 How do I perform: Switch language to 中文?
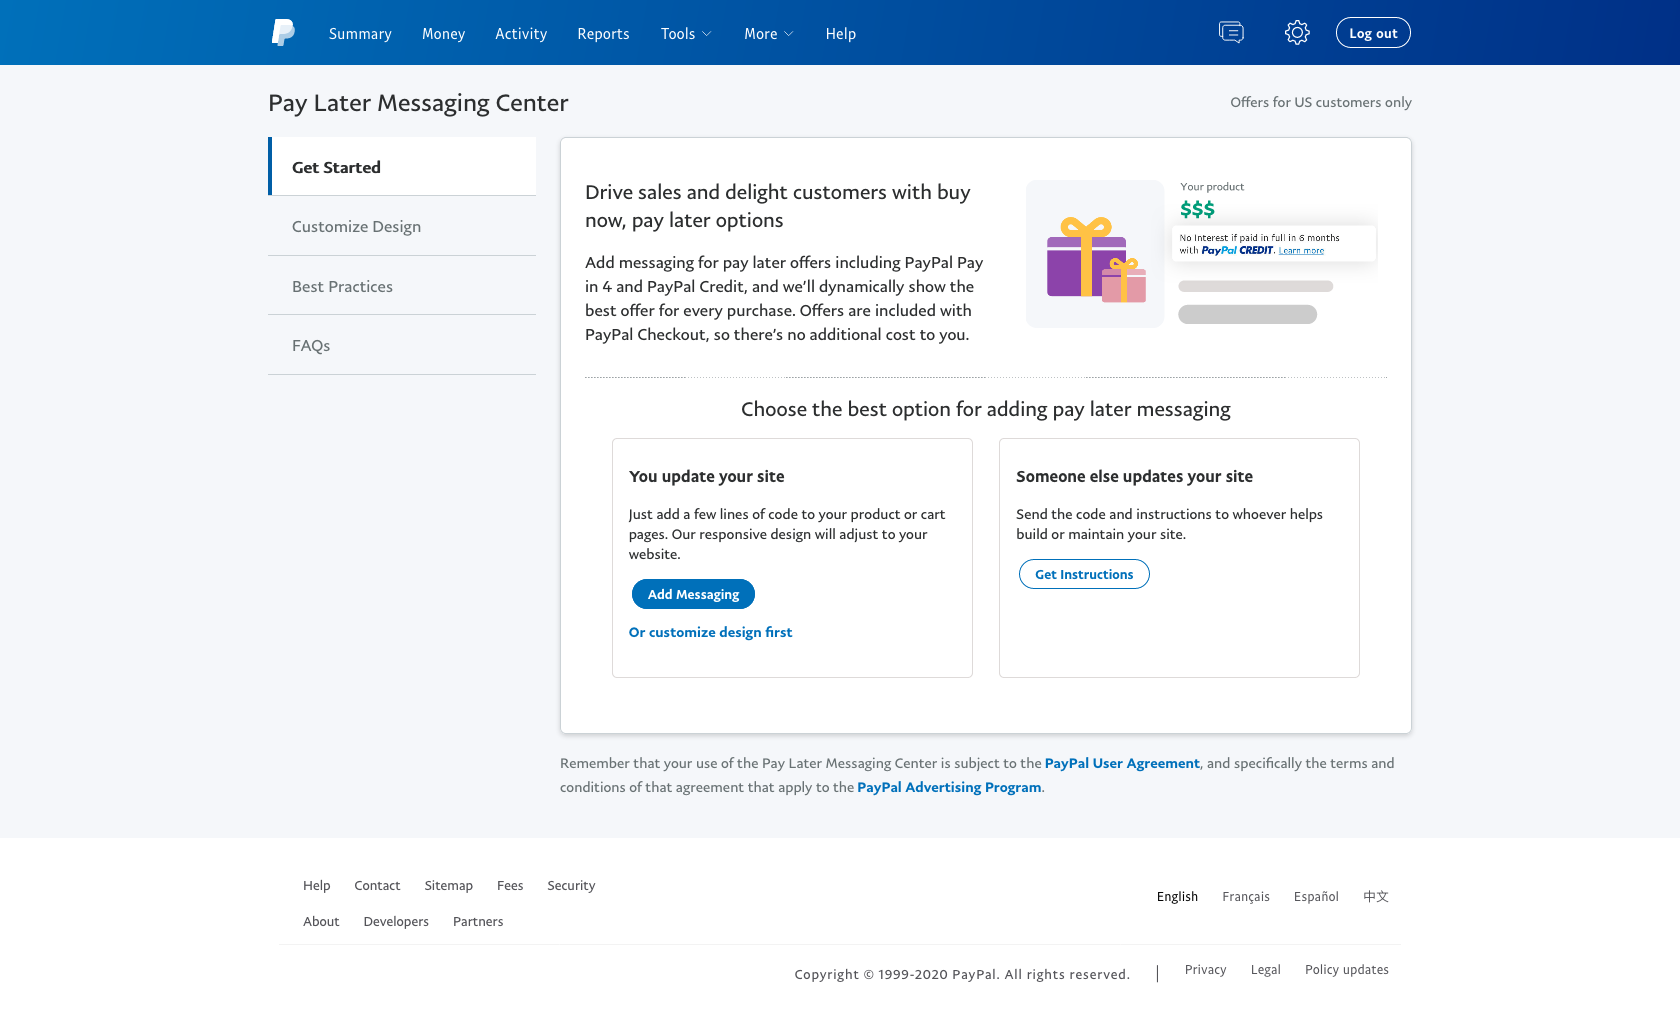coord(1376,897)
